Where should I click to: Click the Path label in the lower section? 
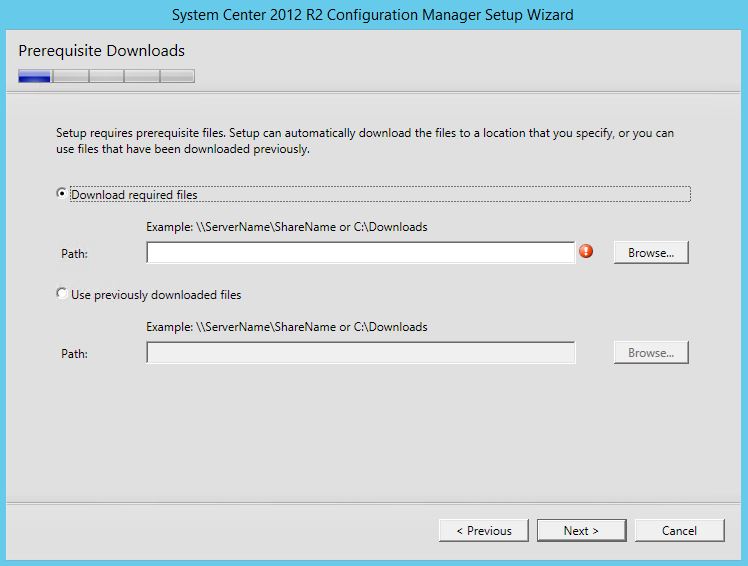74,354
